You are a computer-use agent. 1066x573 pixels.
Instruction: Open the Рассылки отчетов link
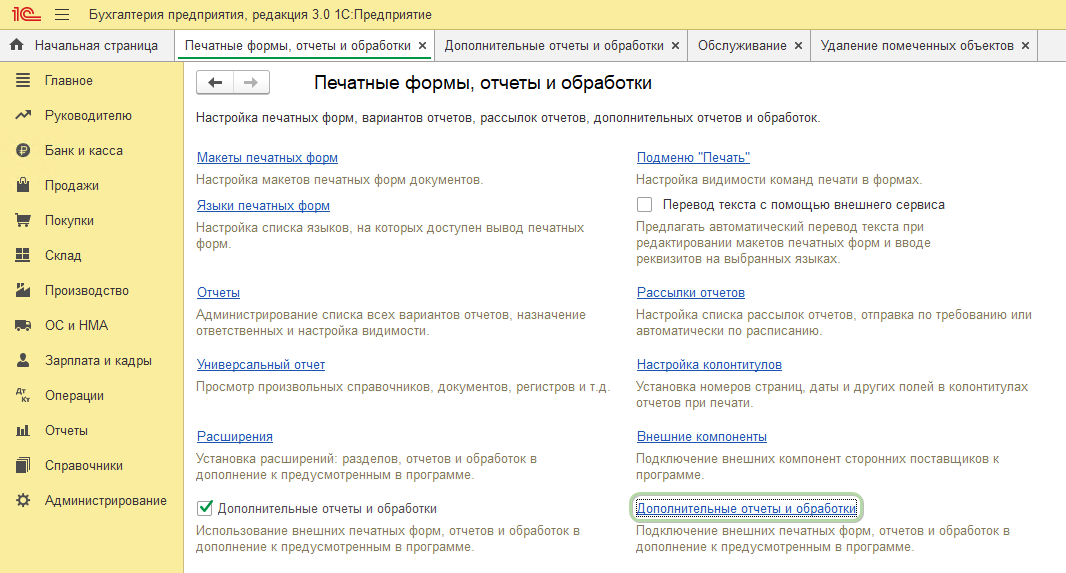691,292
